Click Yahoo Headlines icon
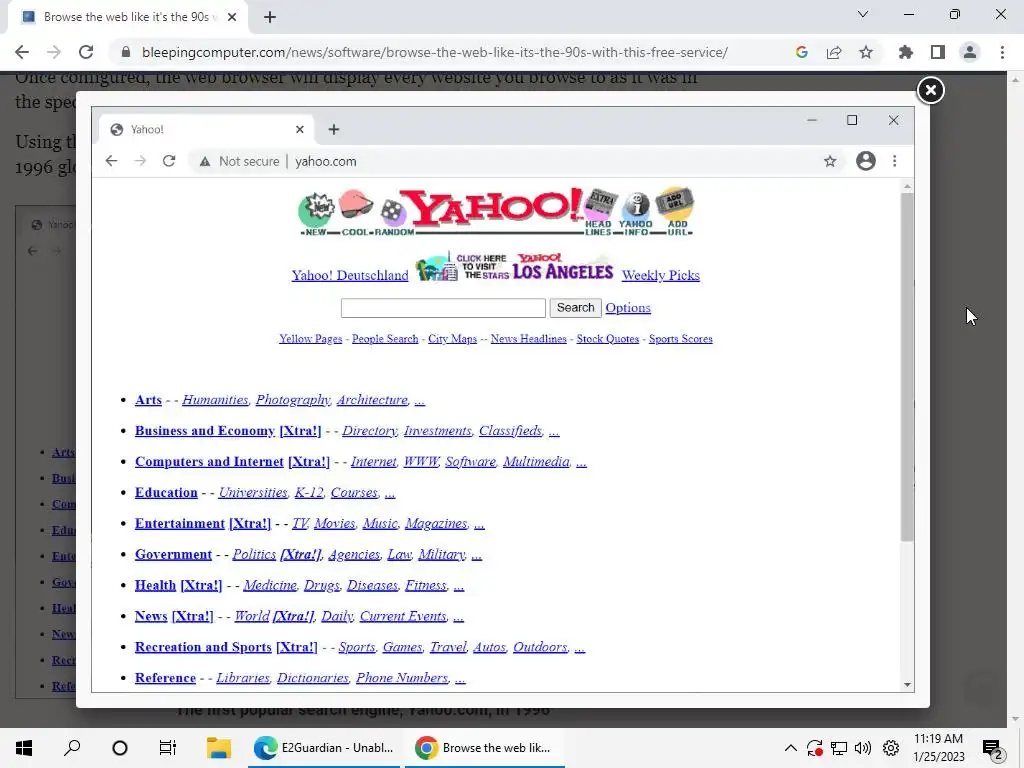Viewport: 1024px width, 768px height. point(600,213)
